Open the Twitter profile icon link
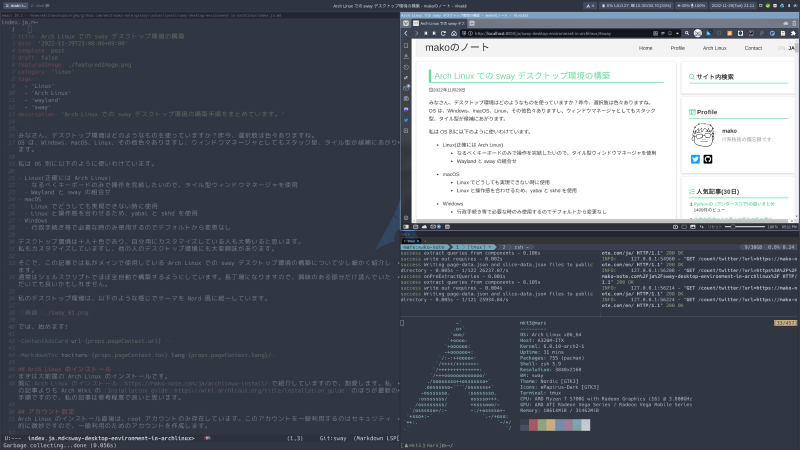This screenshot has width=800, height=450. tap(696, 158)
